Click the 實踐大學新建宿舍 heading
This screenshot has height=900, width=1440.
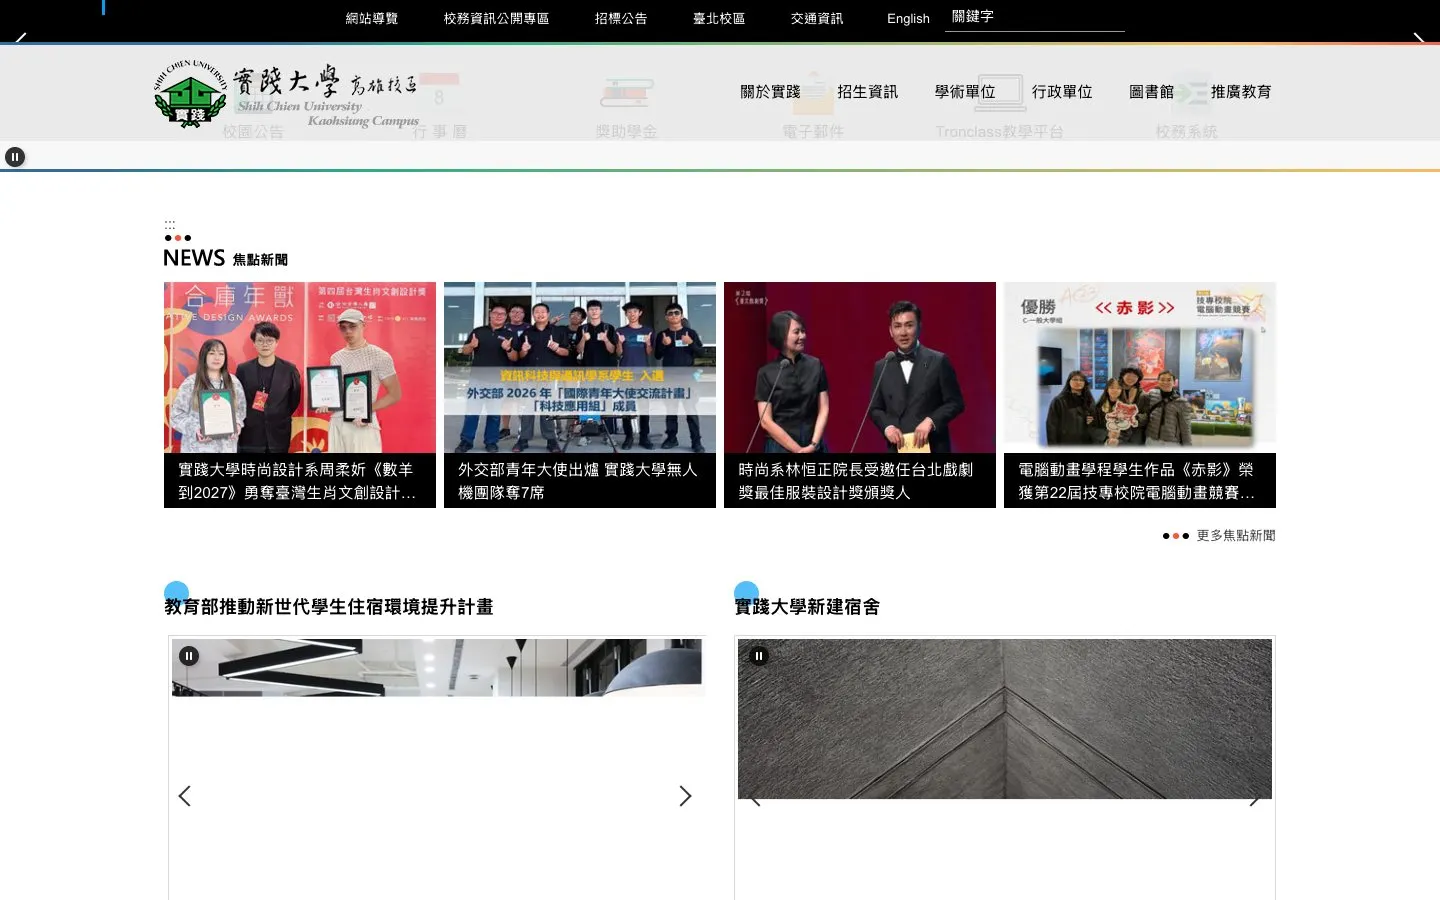807,607
